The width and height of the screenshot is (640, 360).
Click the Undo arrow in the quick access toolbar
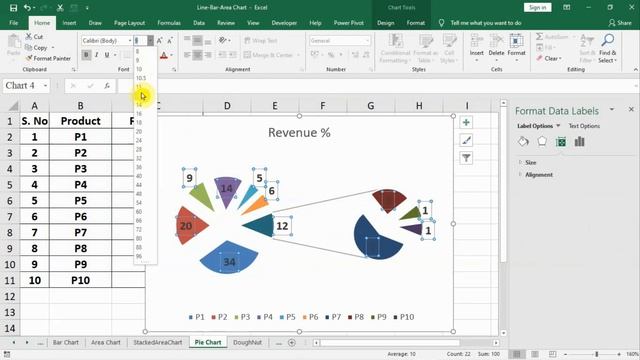click(27, 7)
